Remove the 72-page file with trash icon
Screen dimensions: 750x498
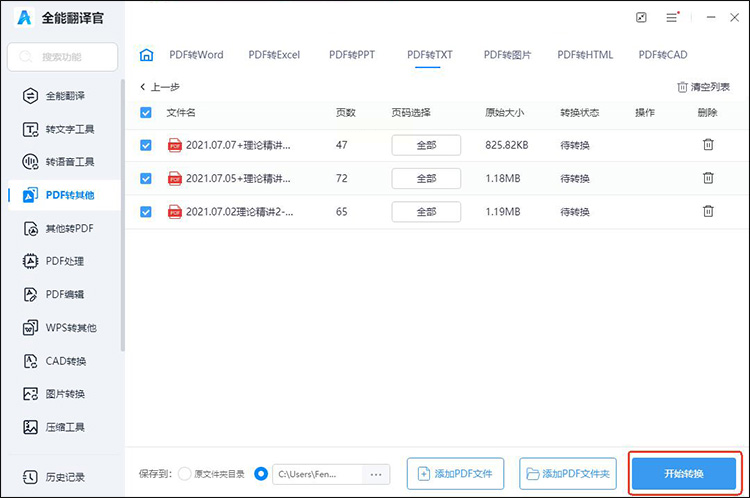click(x=708, y=178)
